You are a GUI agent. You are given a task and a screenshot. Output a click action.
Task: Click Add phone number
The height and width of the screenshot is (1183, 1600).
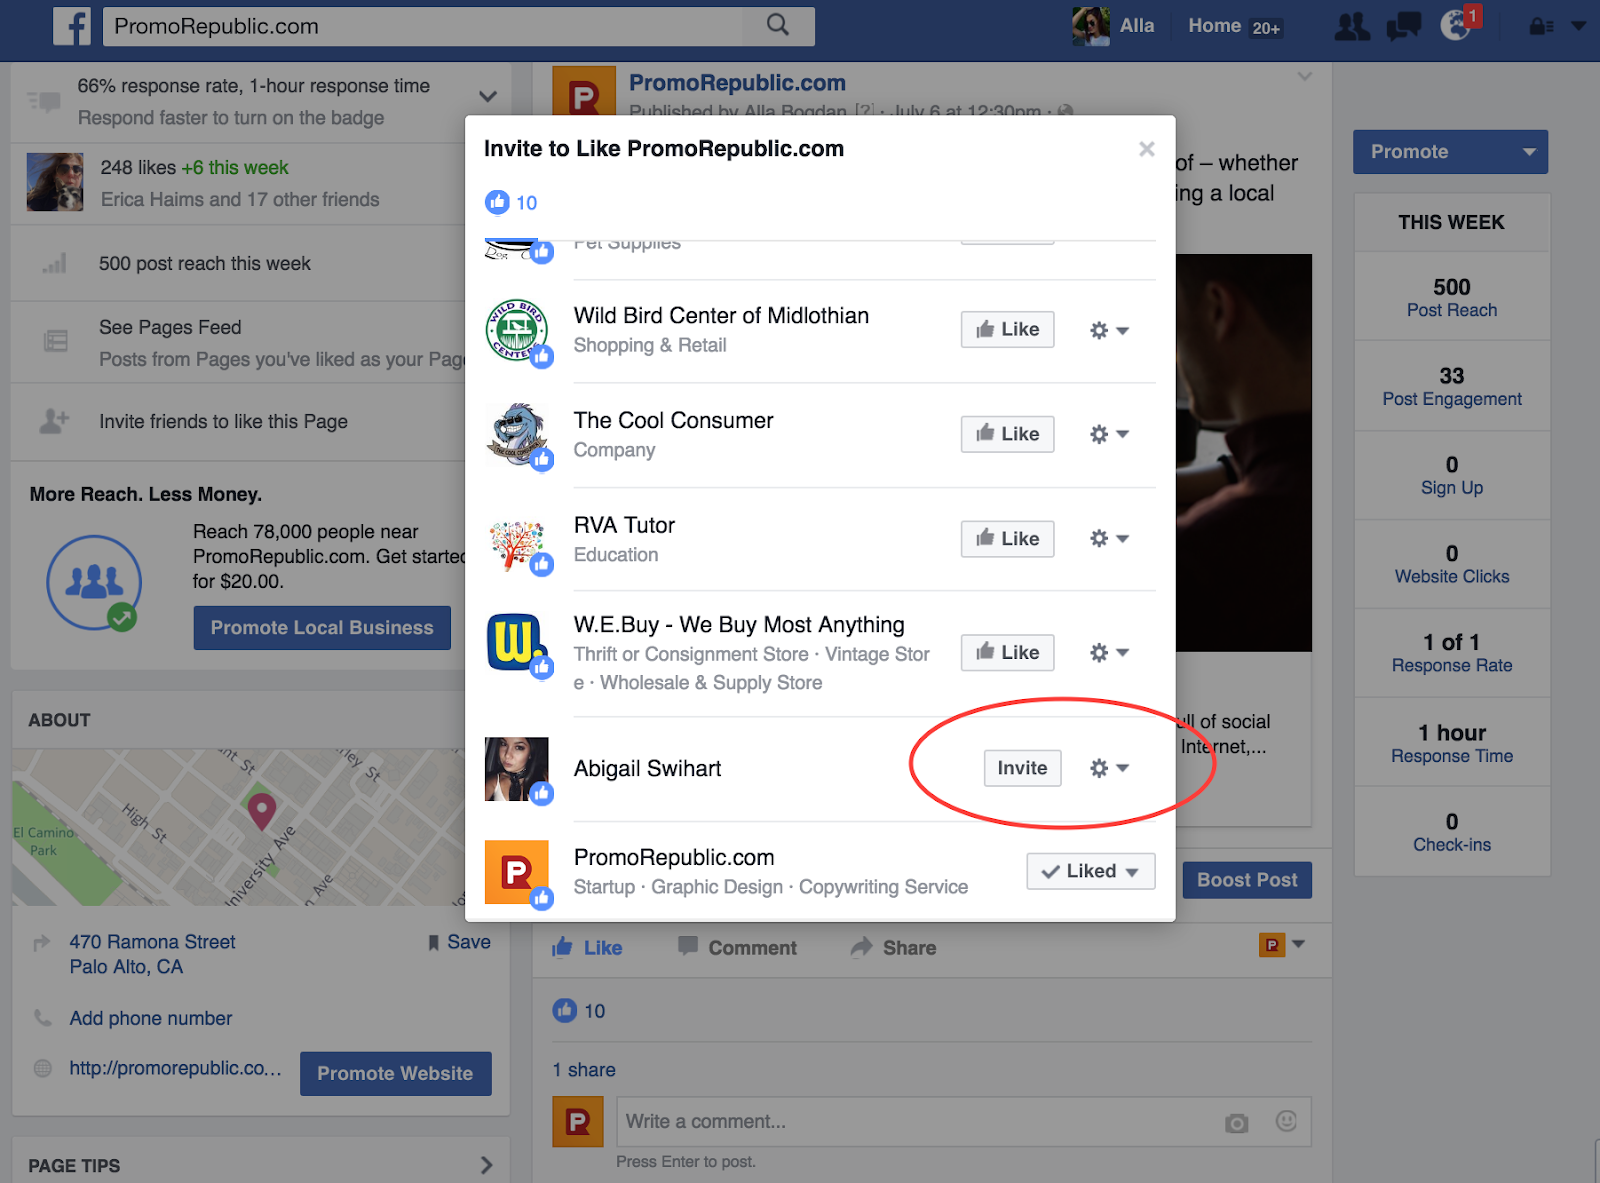point(151,1018)
